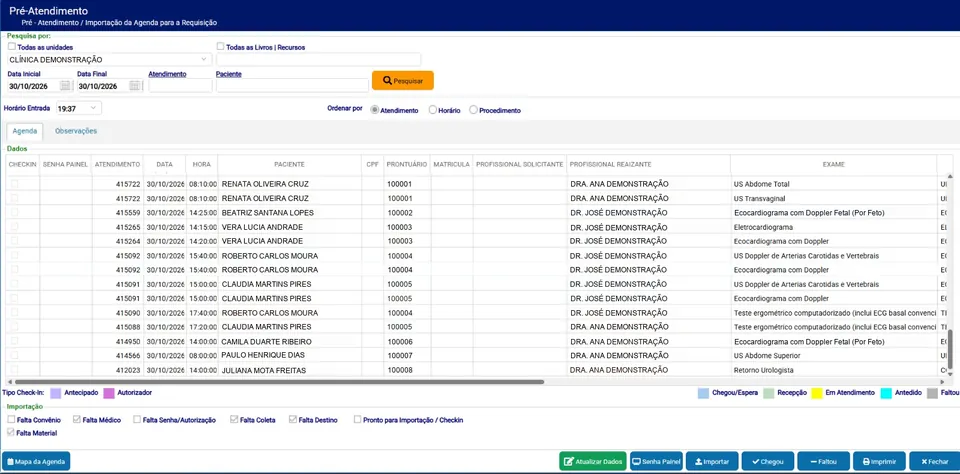Click the EXAME column header
The height and width of the screenshot is (474, 960).
click(x=833, y=164)
